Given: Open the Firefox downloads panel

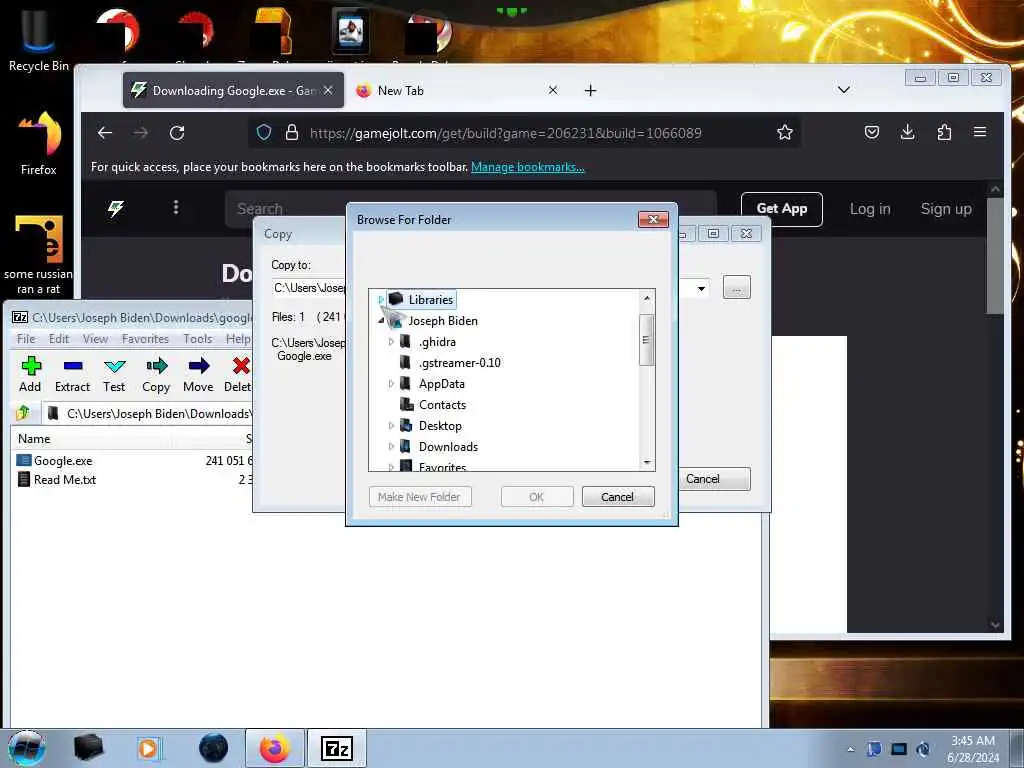Looking at the screenshot, I should (x=908, y=133).
